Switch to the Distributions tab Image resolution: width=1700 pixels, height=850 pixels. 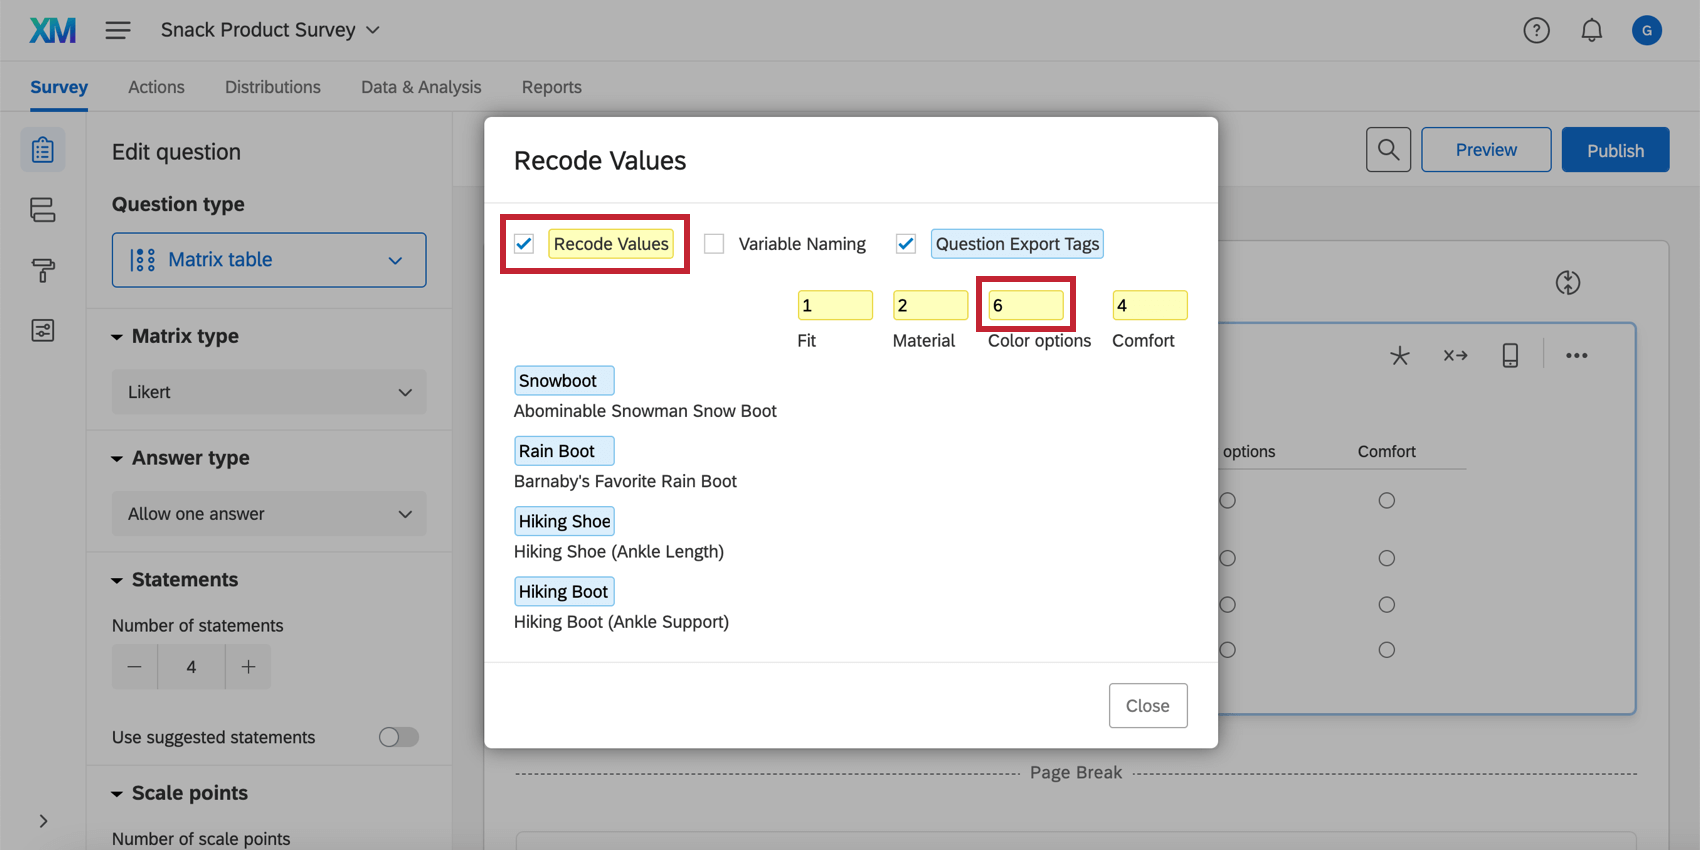(272, 87)
